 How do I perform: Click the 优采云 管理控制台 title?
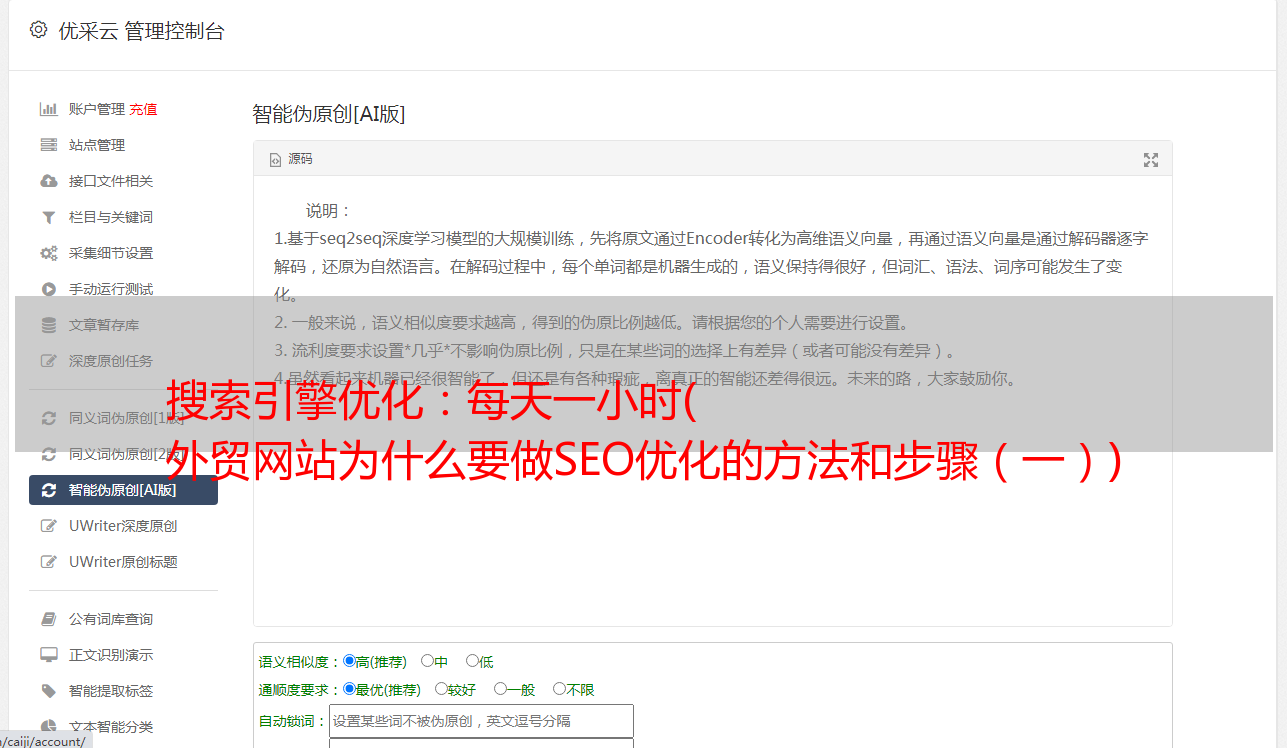141,31
